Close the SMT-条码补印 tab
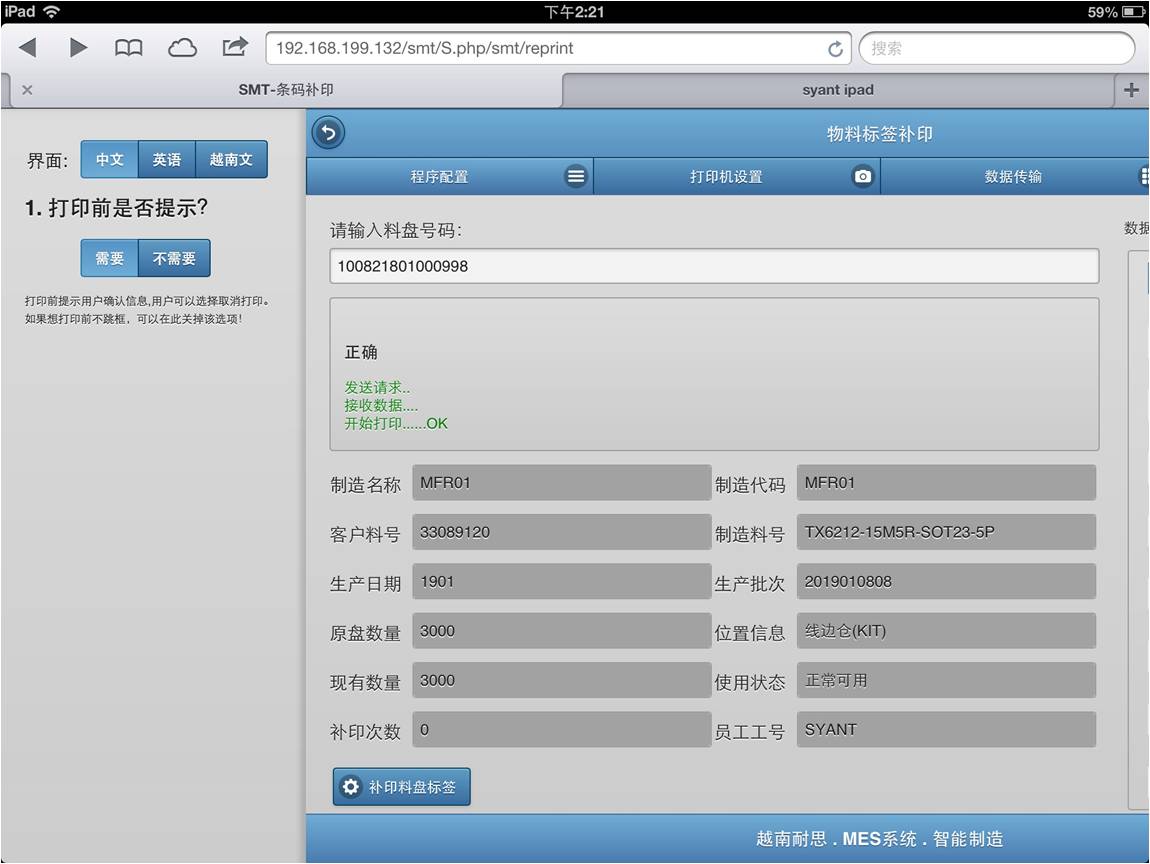Viewport: 1150px width, 864px height. (x=27, y=90)
